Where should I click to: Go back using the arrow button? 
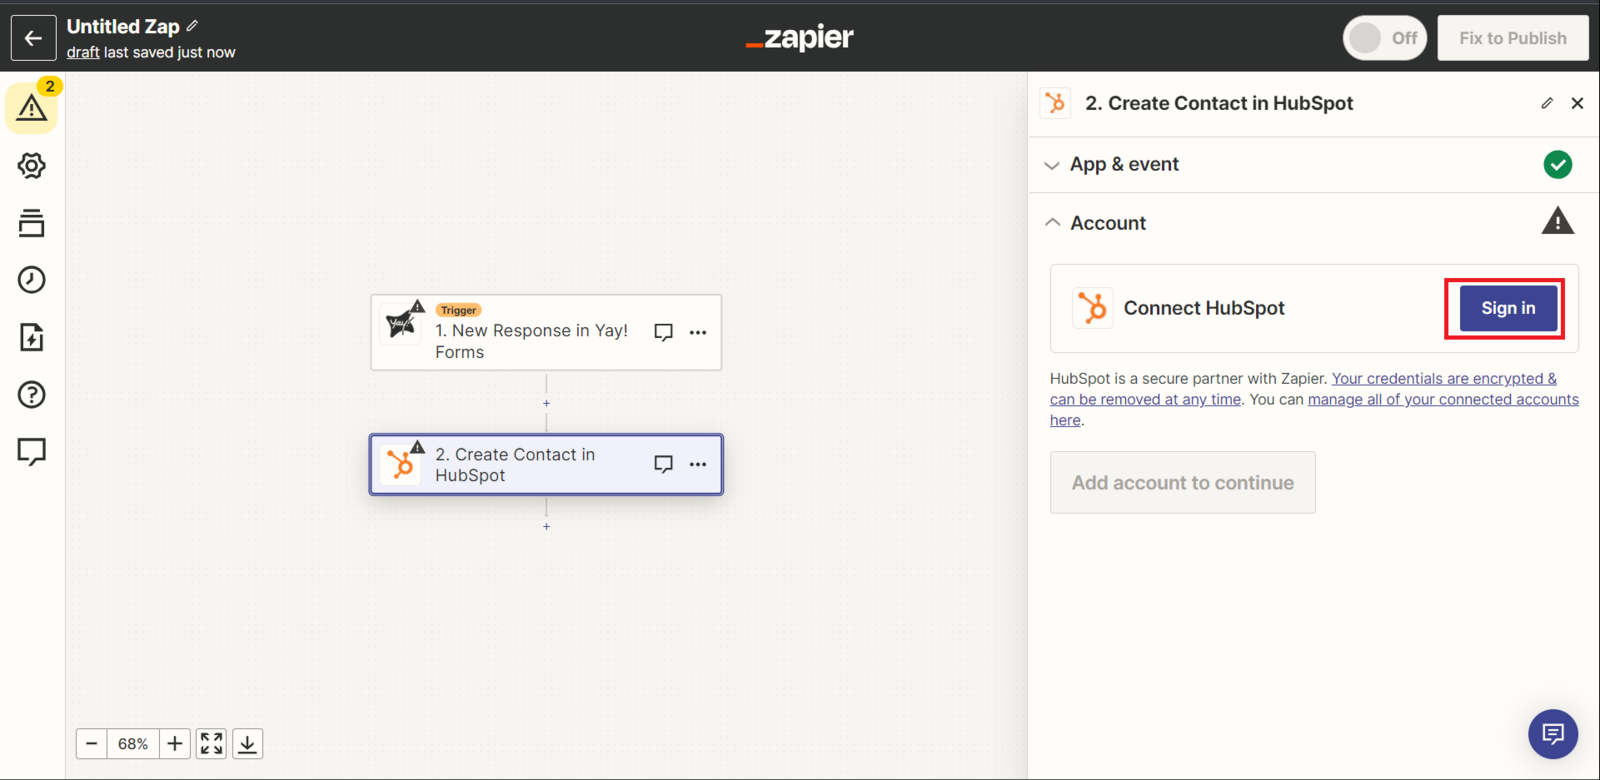tap(33, 38)
